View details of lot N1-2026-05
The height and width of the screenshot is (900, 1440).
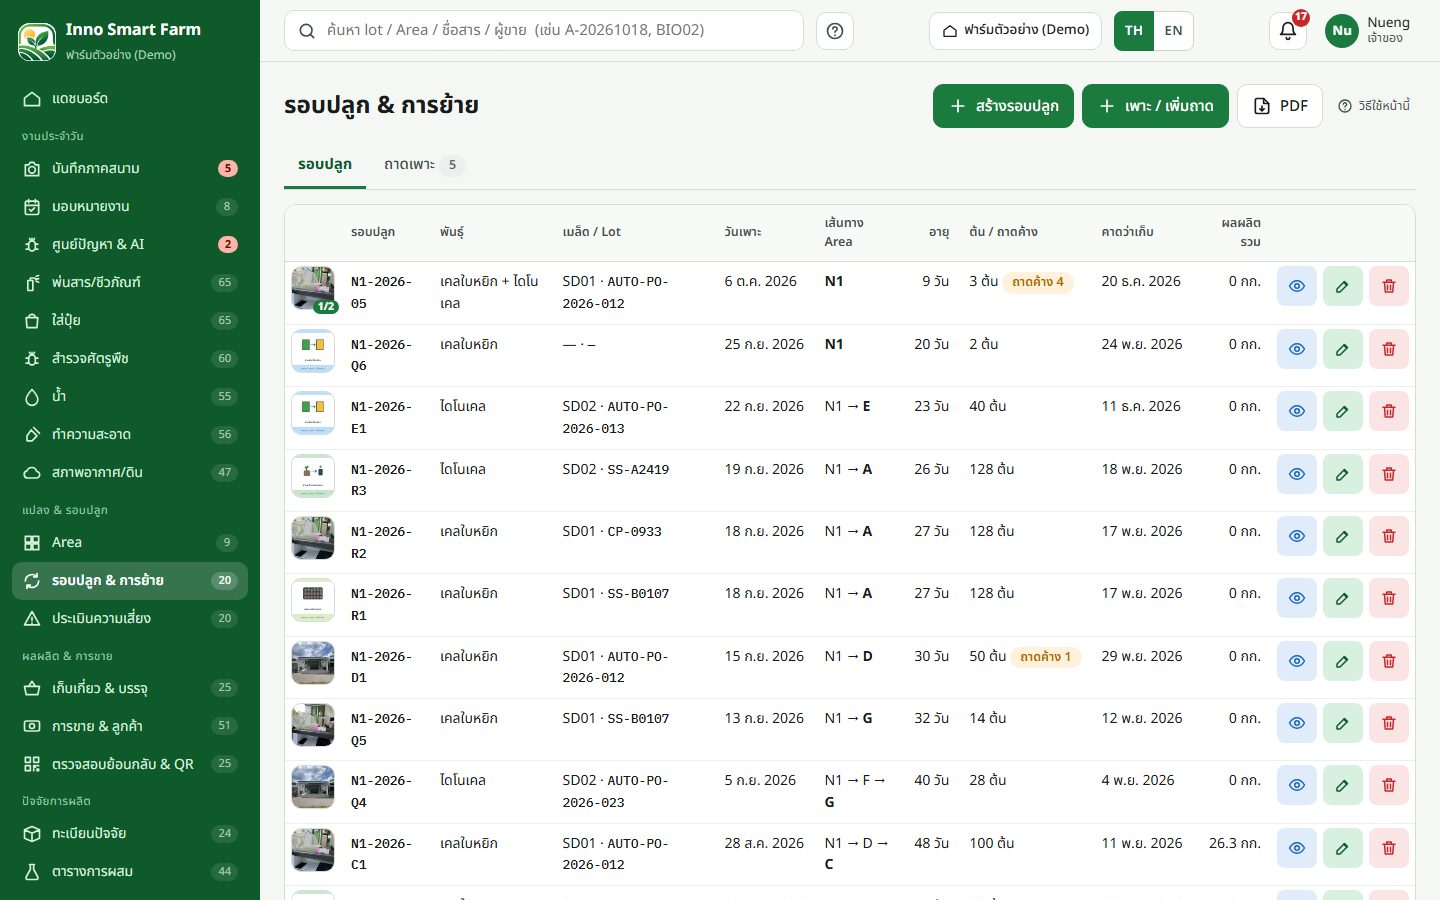[x=1297, y=286]
